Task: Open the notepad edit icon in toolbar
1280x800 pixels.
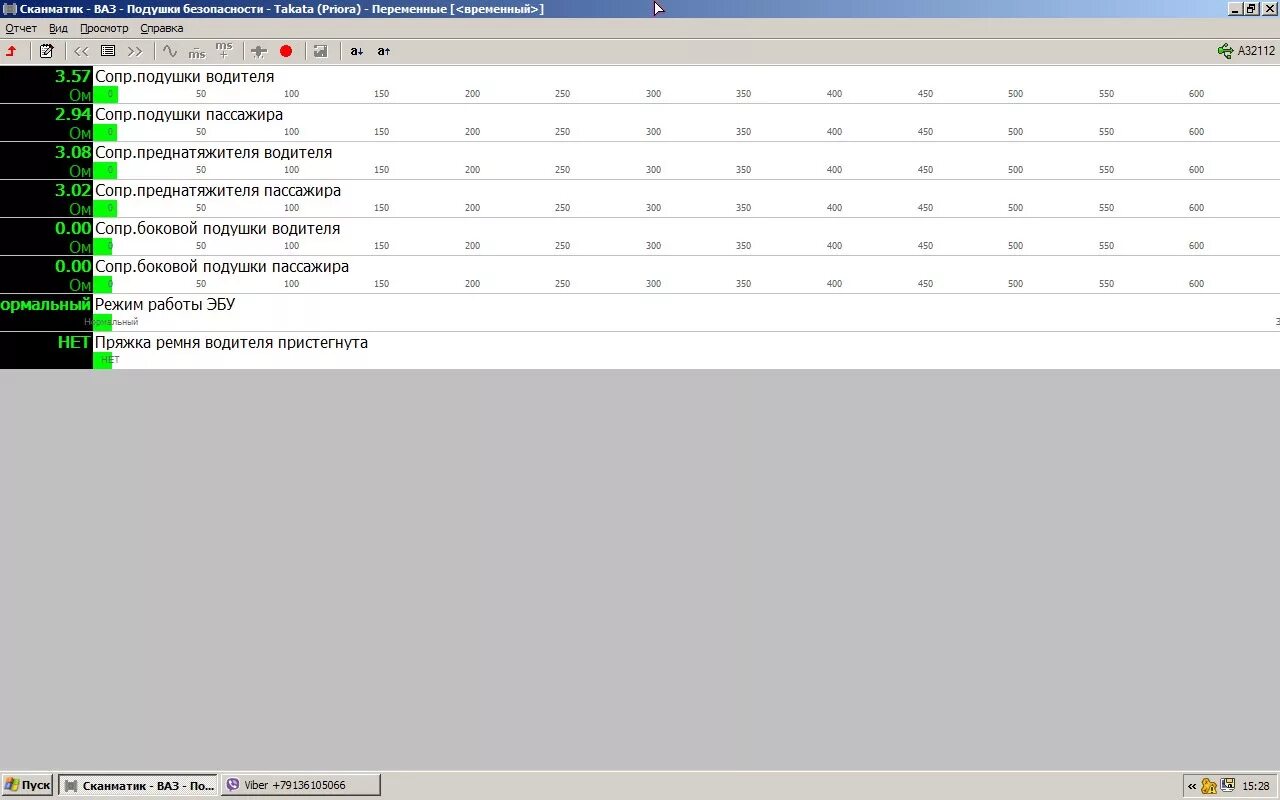Action: point(46,51)
